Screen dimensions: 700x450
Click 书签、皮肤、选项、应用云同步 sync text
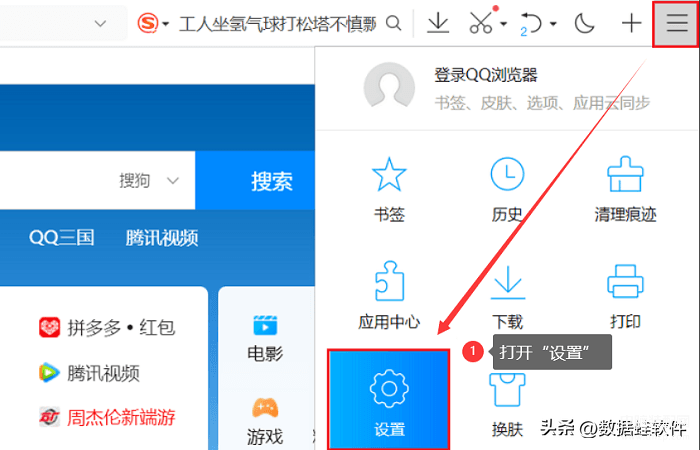(542, 103)
